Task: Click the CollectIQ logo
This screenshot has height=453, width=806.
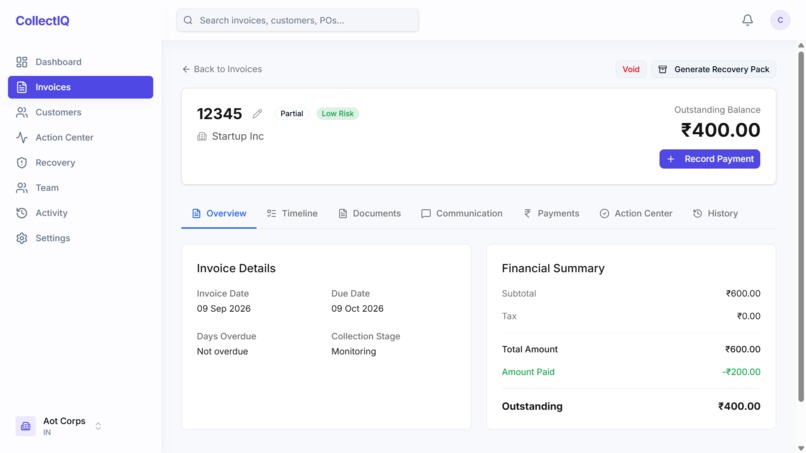Action: 42,21
